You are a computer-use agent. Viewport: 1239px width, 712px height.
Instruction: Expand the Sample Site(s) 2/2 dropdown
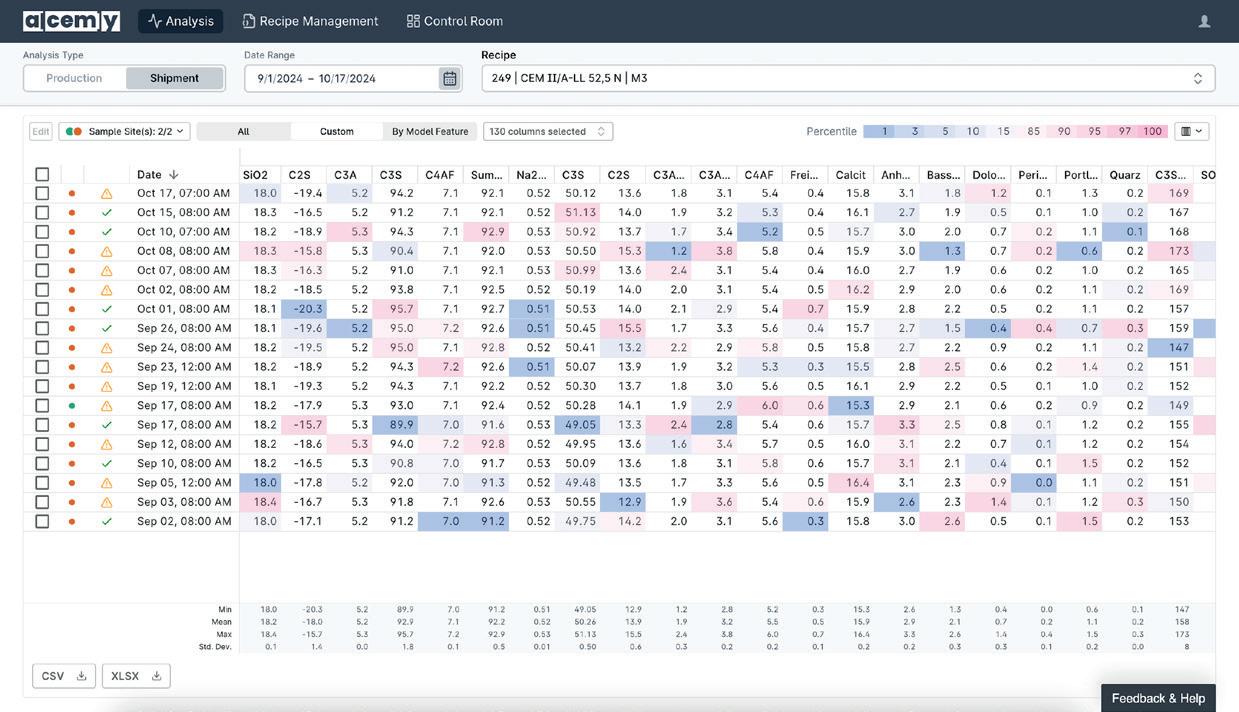pos(124,131)
